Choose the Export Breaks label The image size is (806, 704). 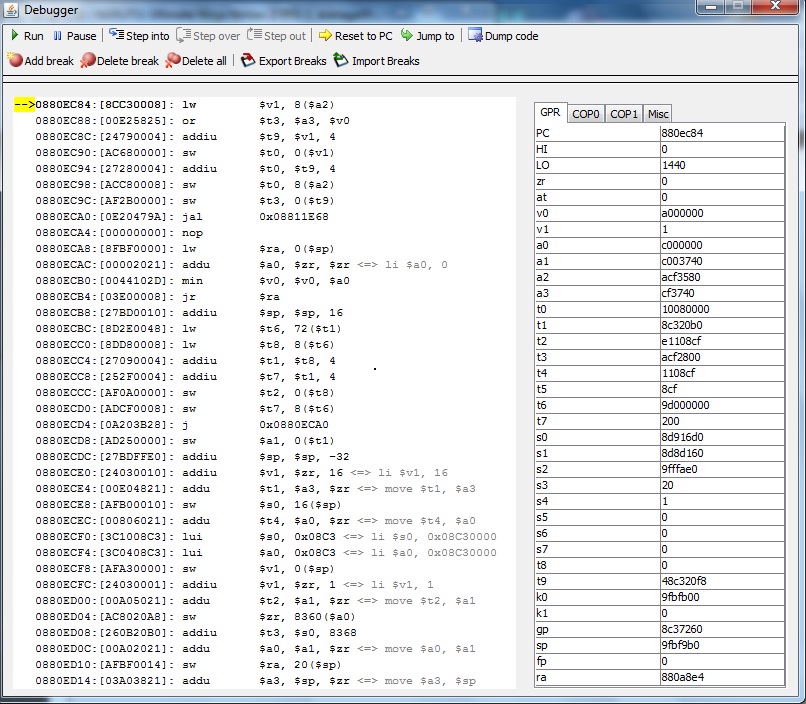click(292, 61)
